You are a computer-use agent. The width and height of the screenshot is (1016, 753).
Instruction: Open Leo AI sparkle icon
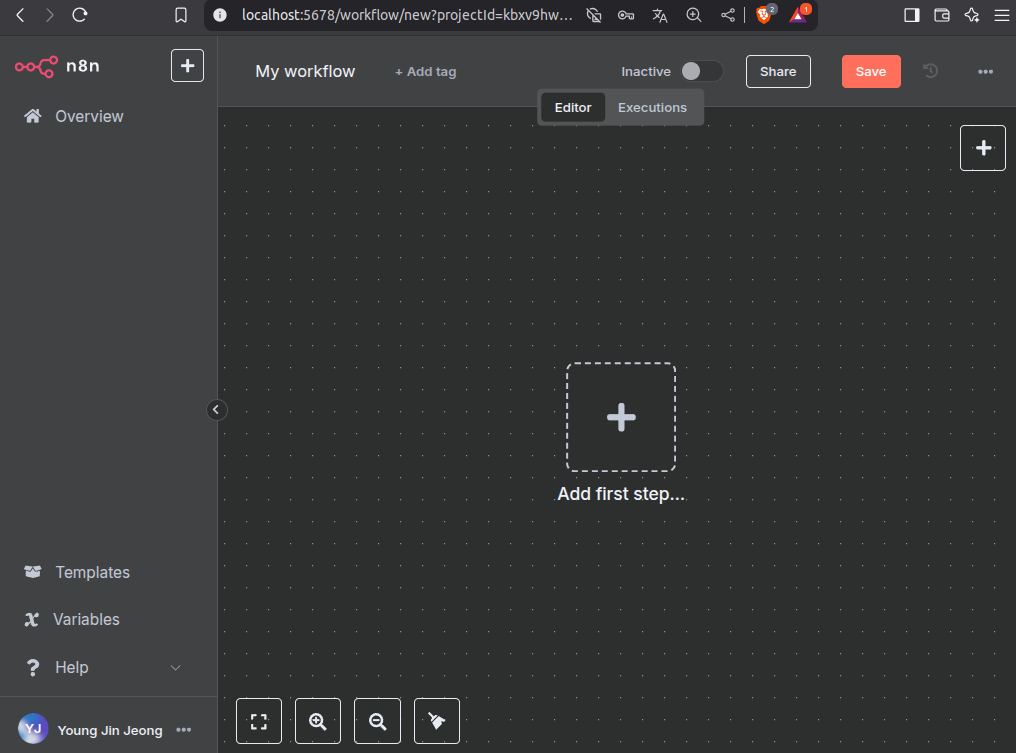(x=971, y=15)
